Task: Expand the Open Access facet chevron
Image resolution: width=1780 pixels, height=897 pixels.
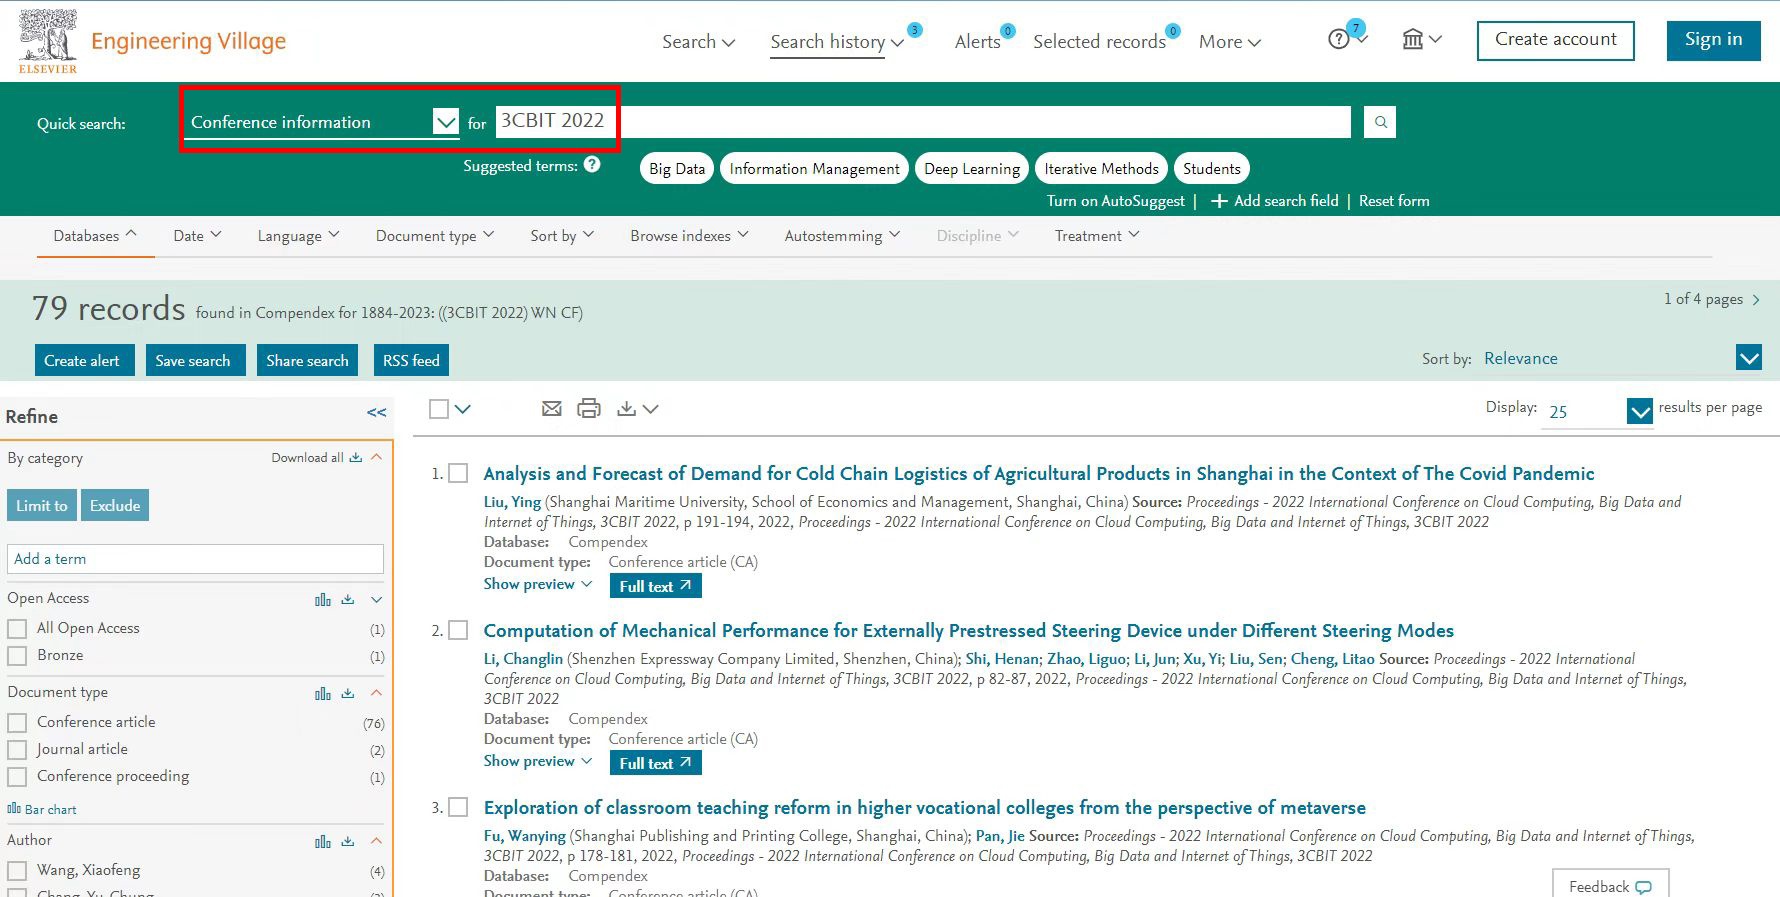Action: pos(377,599)
